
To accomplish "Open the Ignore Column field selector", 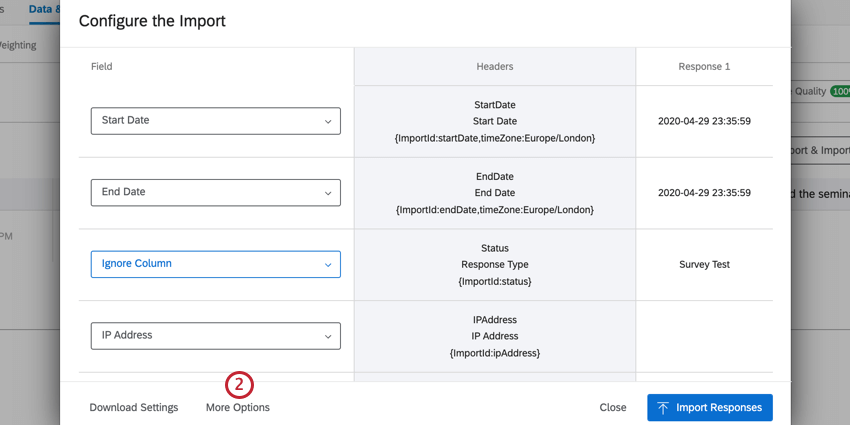I will [x=215, y=264].
